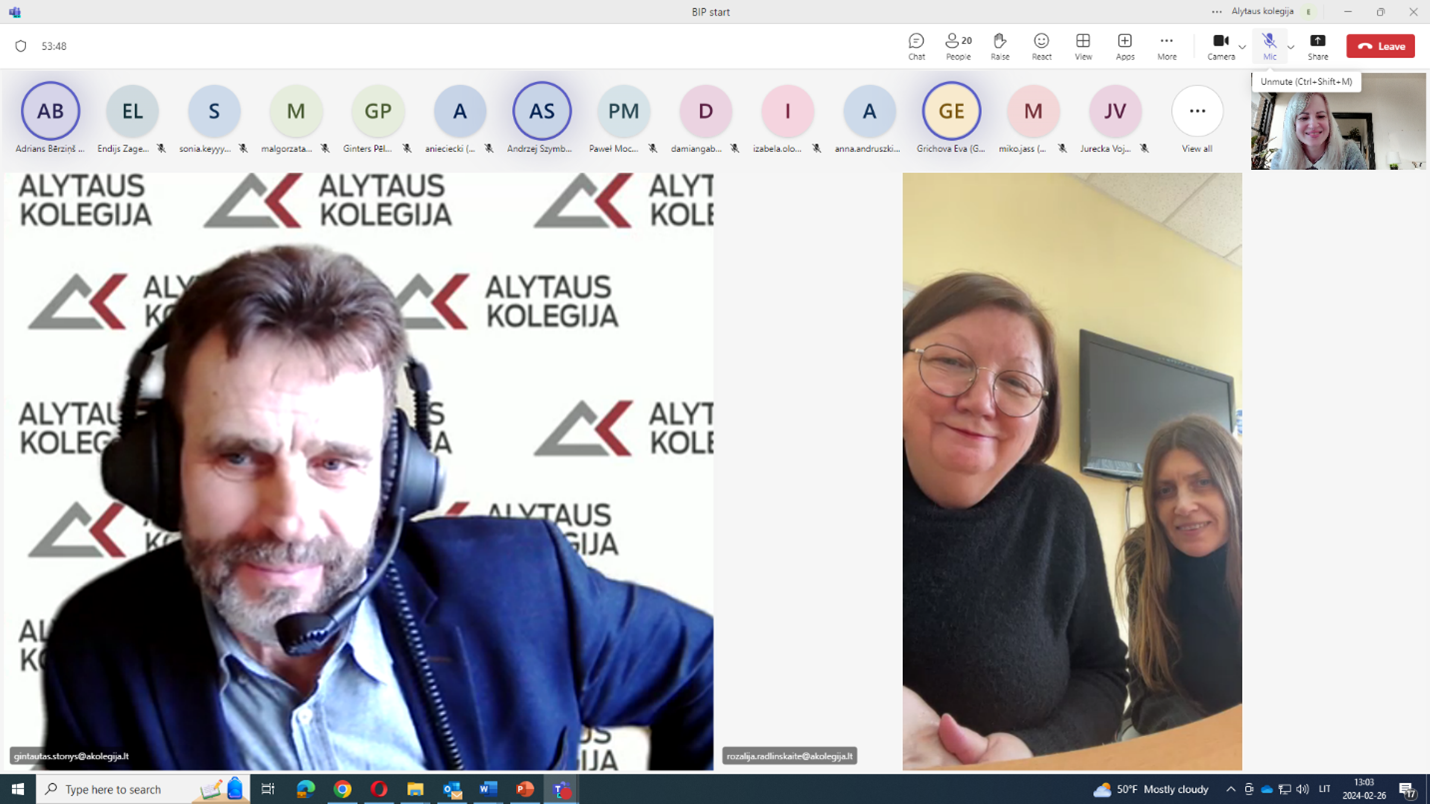Open the Windows Start menu
This screenshot has height=804, width=1430.
(x=17, y=789)
